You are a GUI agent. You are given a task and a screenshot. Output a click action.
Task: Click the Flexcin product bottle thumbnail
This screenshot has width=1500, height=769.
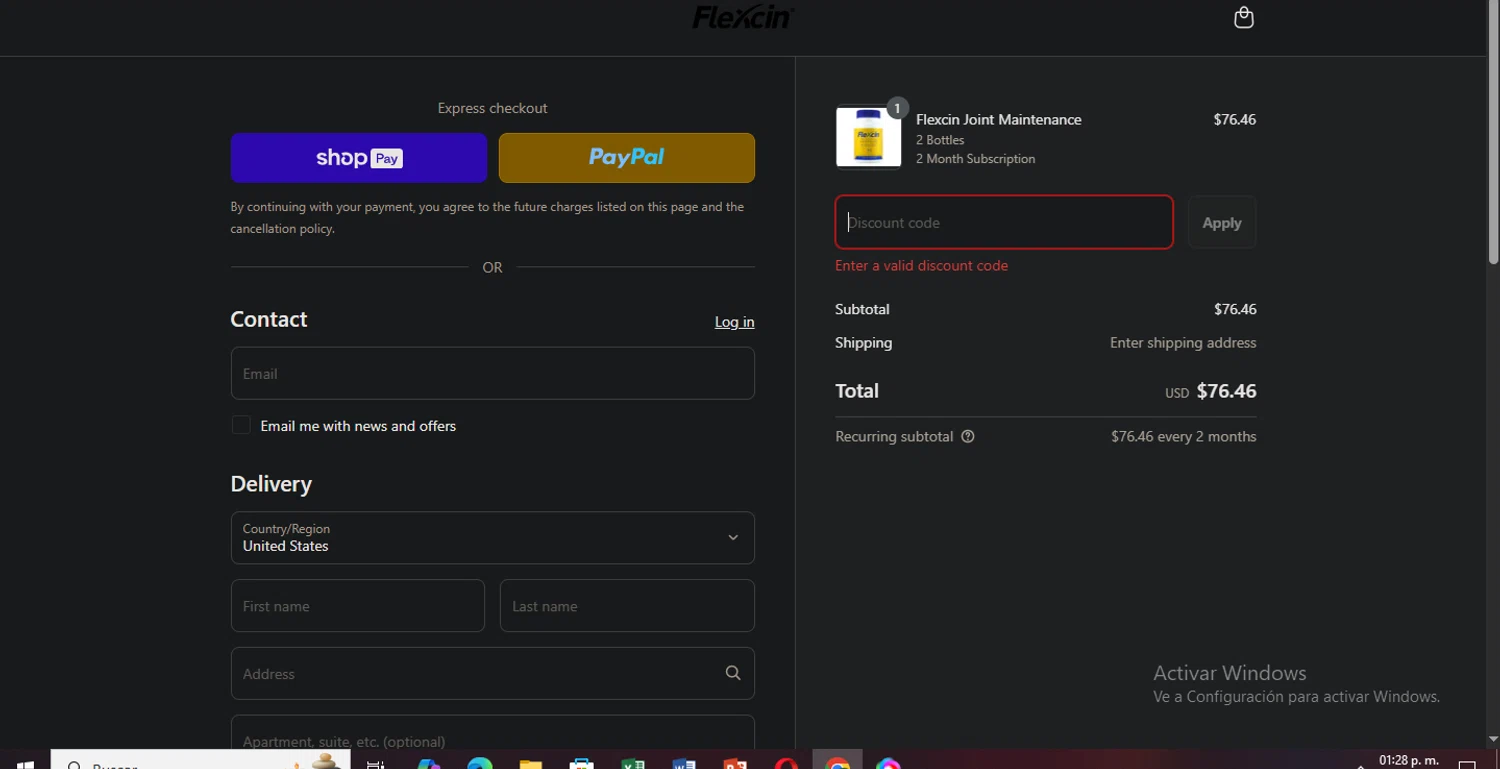868,137
